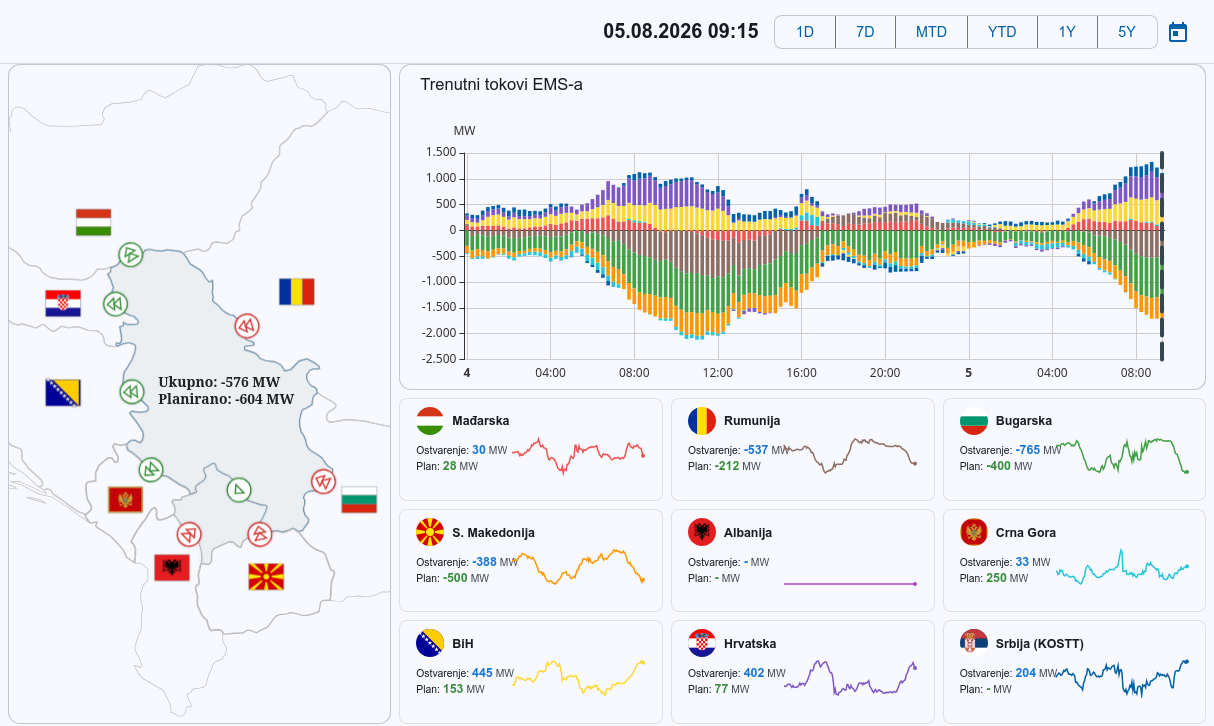Image resolution: width=1214 pixels, height=726 pixels.
Task: Open the Rumunija flow card
Action: pyautogui.click(x=803, y=449)
